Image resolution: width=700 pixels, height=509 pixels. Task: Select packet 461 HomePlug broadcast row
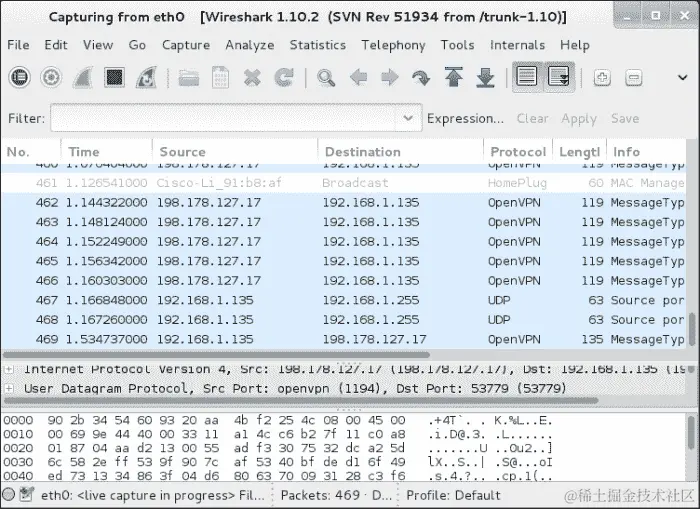(x=343, y=183)
